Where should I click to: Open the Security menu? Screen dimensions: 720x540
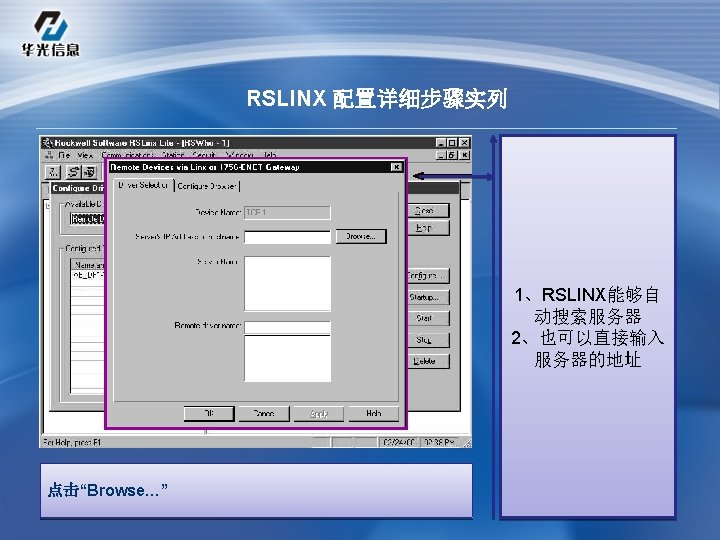pyautogui.click(x=204, y=155)
